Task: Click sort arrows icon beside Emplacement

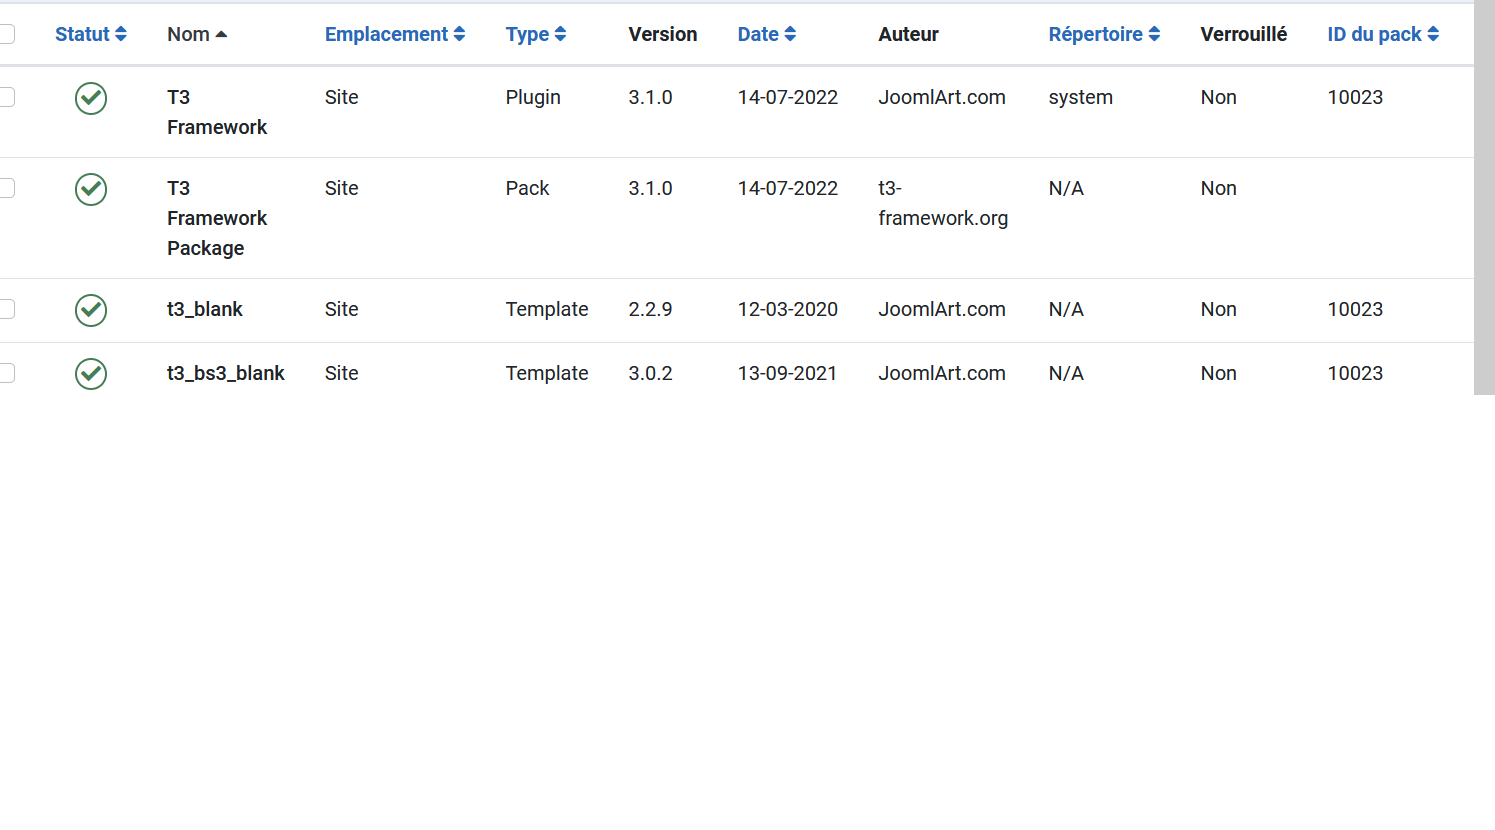Action: click(459, 34)
